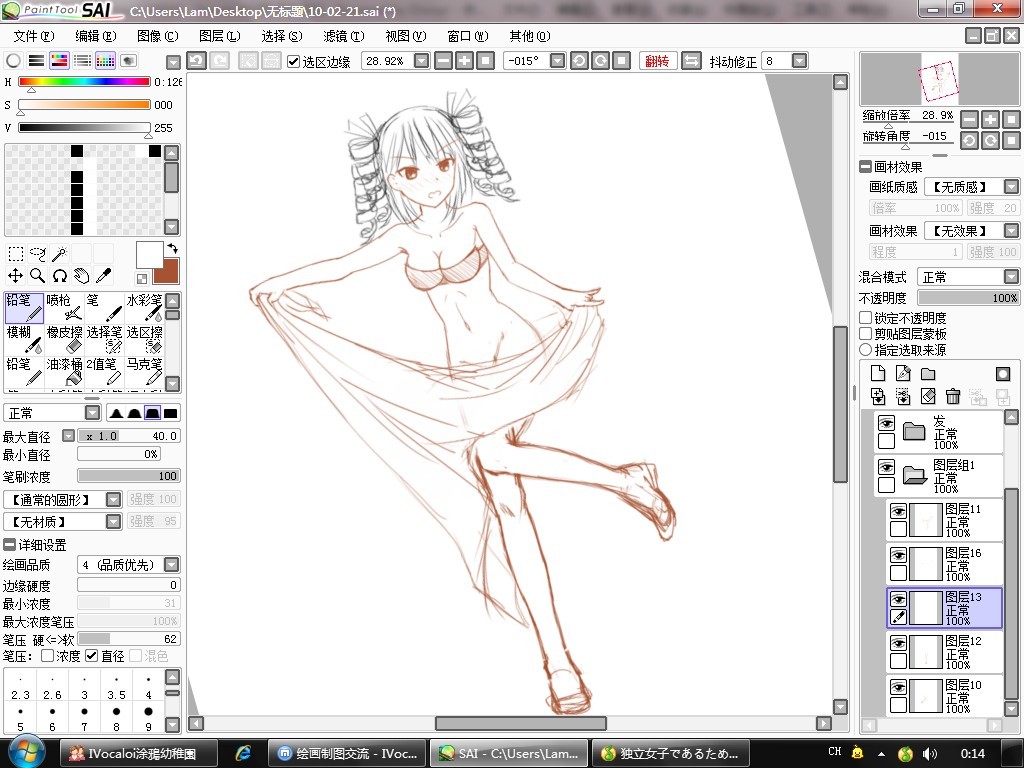Open the 混合模式 blend mode dropdown
1024x768 pixels.
coord(968,277)
